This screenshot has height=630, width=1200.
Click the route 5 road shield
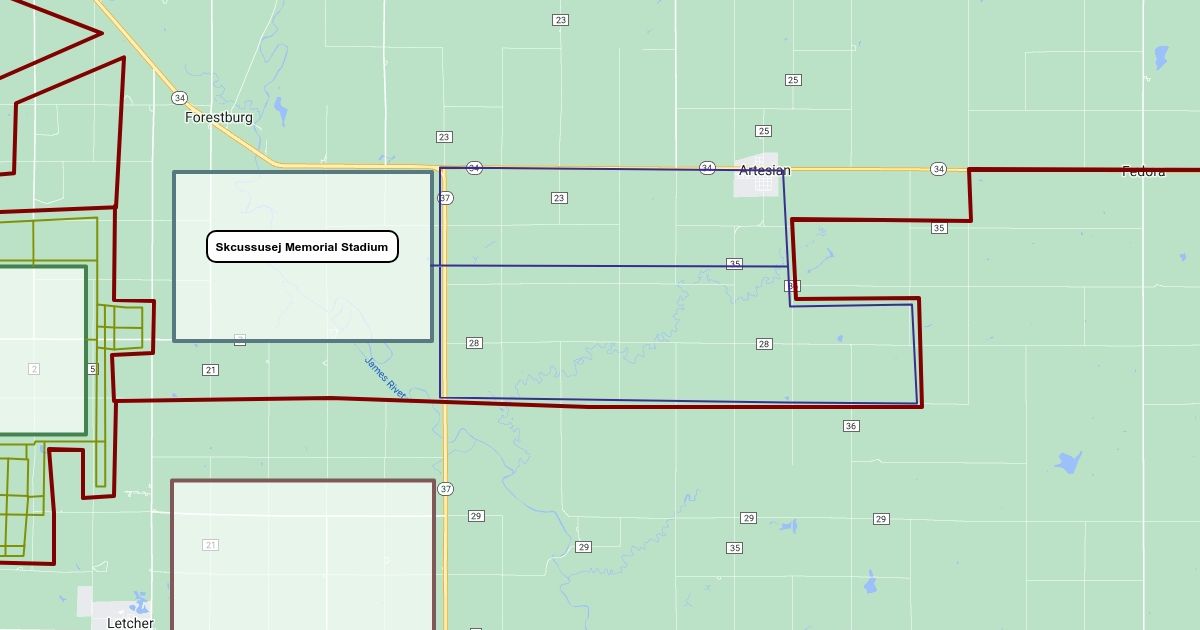(x=92, y=369)
